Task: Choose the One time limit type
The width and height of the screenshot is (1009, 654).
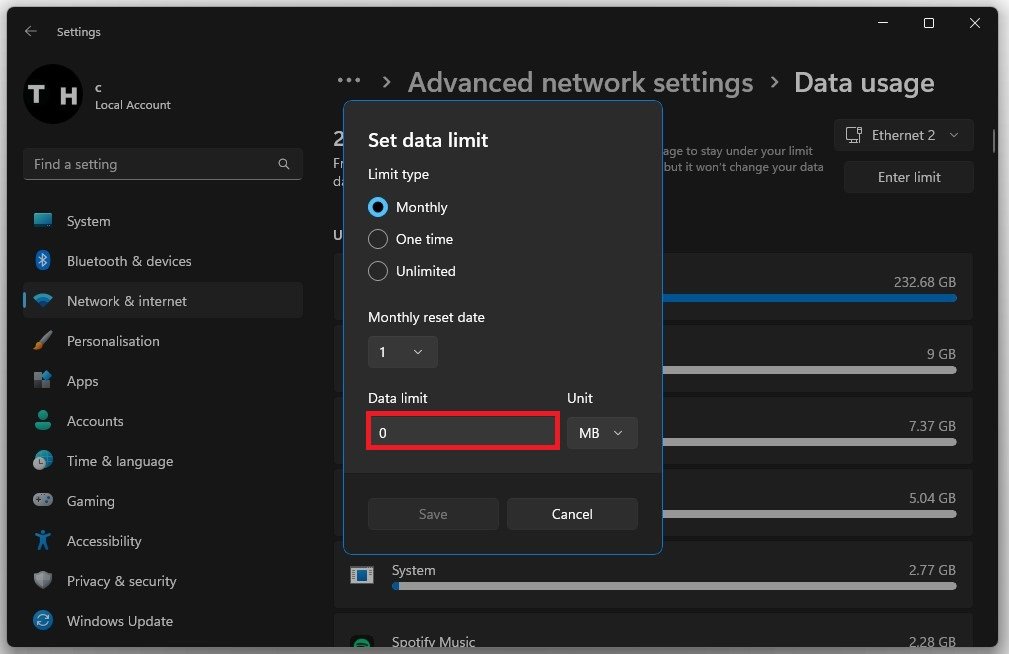Action: (378, 239)
